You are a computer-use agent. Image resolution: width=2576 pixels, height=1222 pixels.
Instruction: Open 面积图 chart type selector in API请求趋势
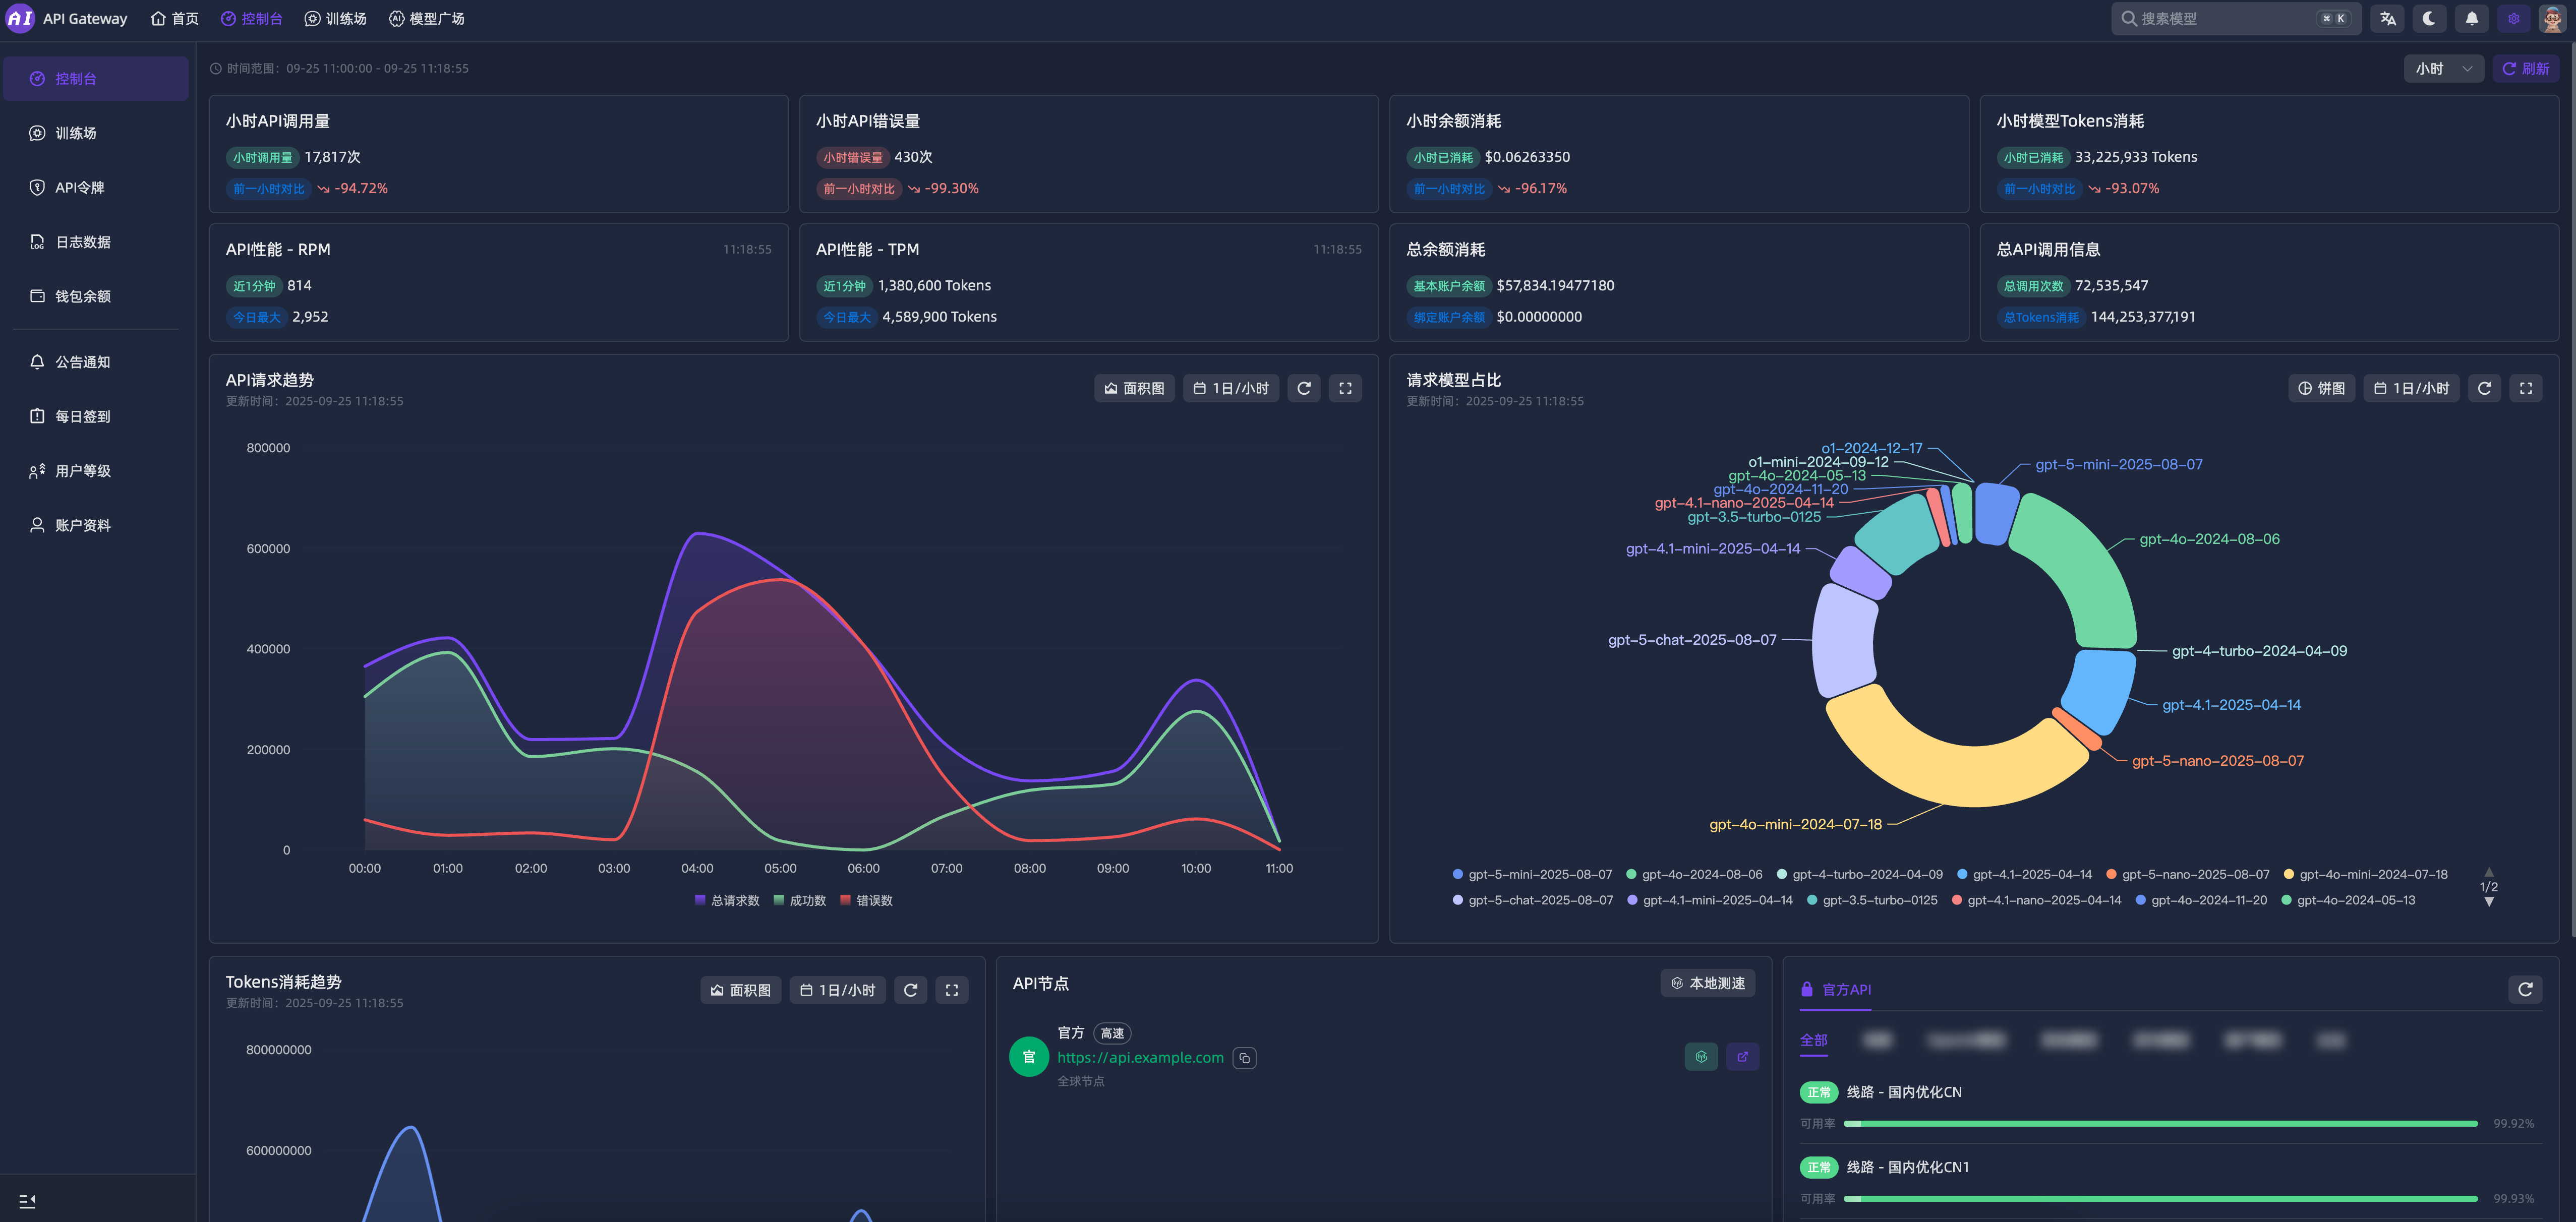1134,388
